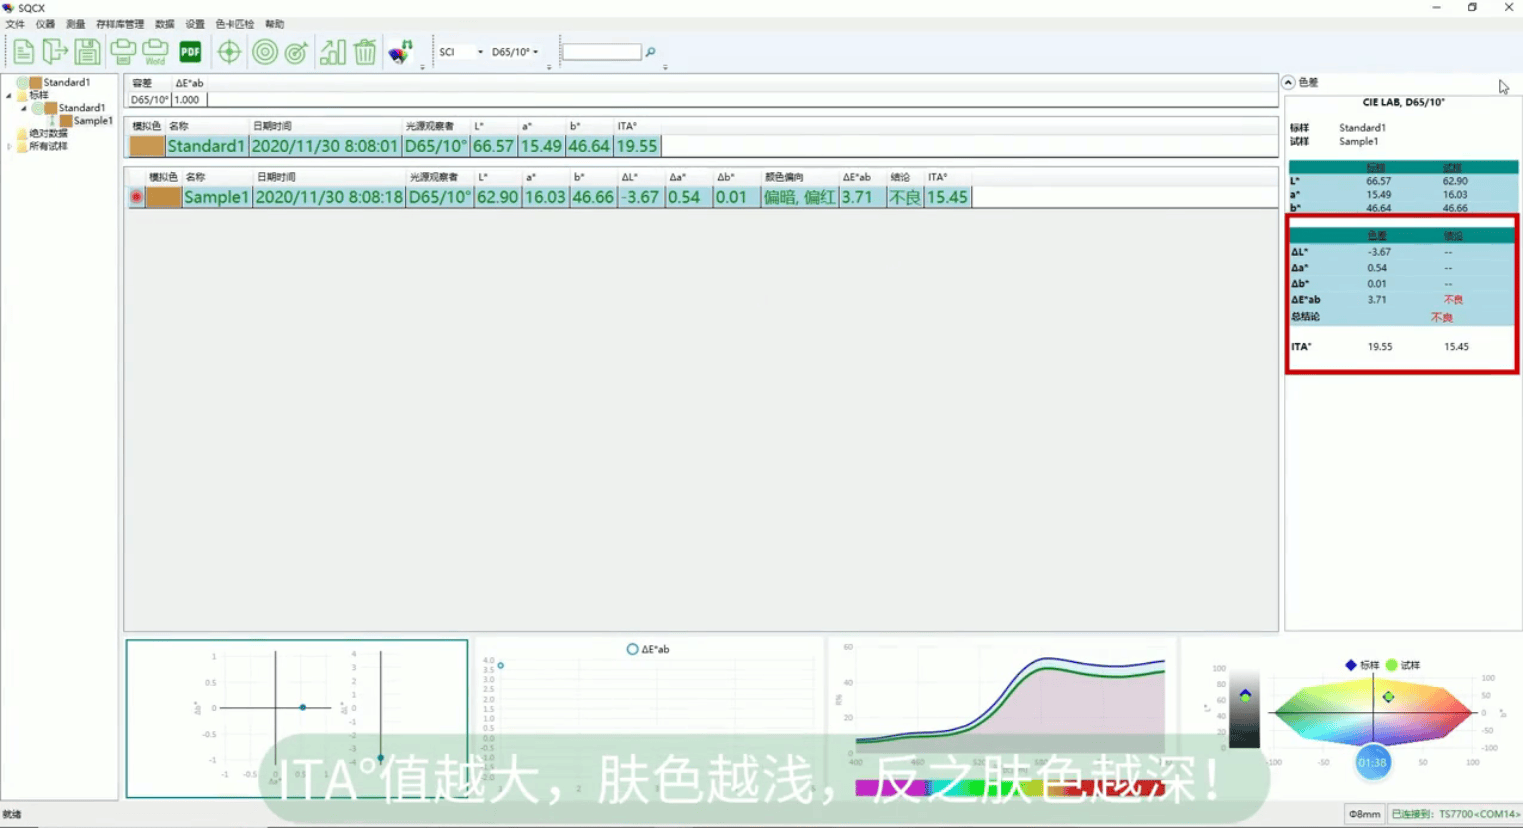Open the 文件 menu
Screen dimensions: 1523x828
tap(15, 24)
